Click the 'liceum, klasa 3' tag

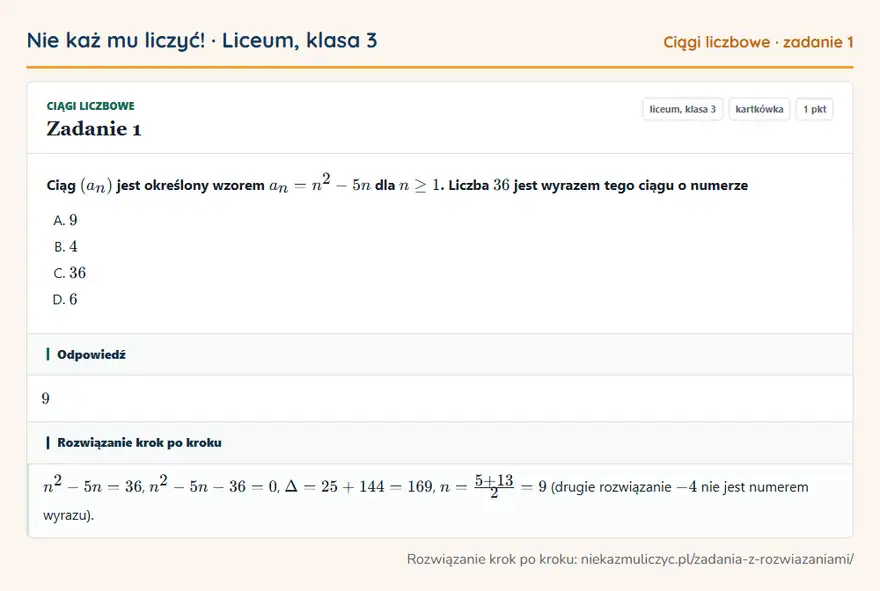click(682, 109)
